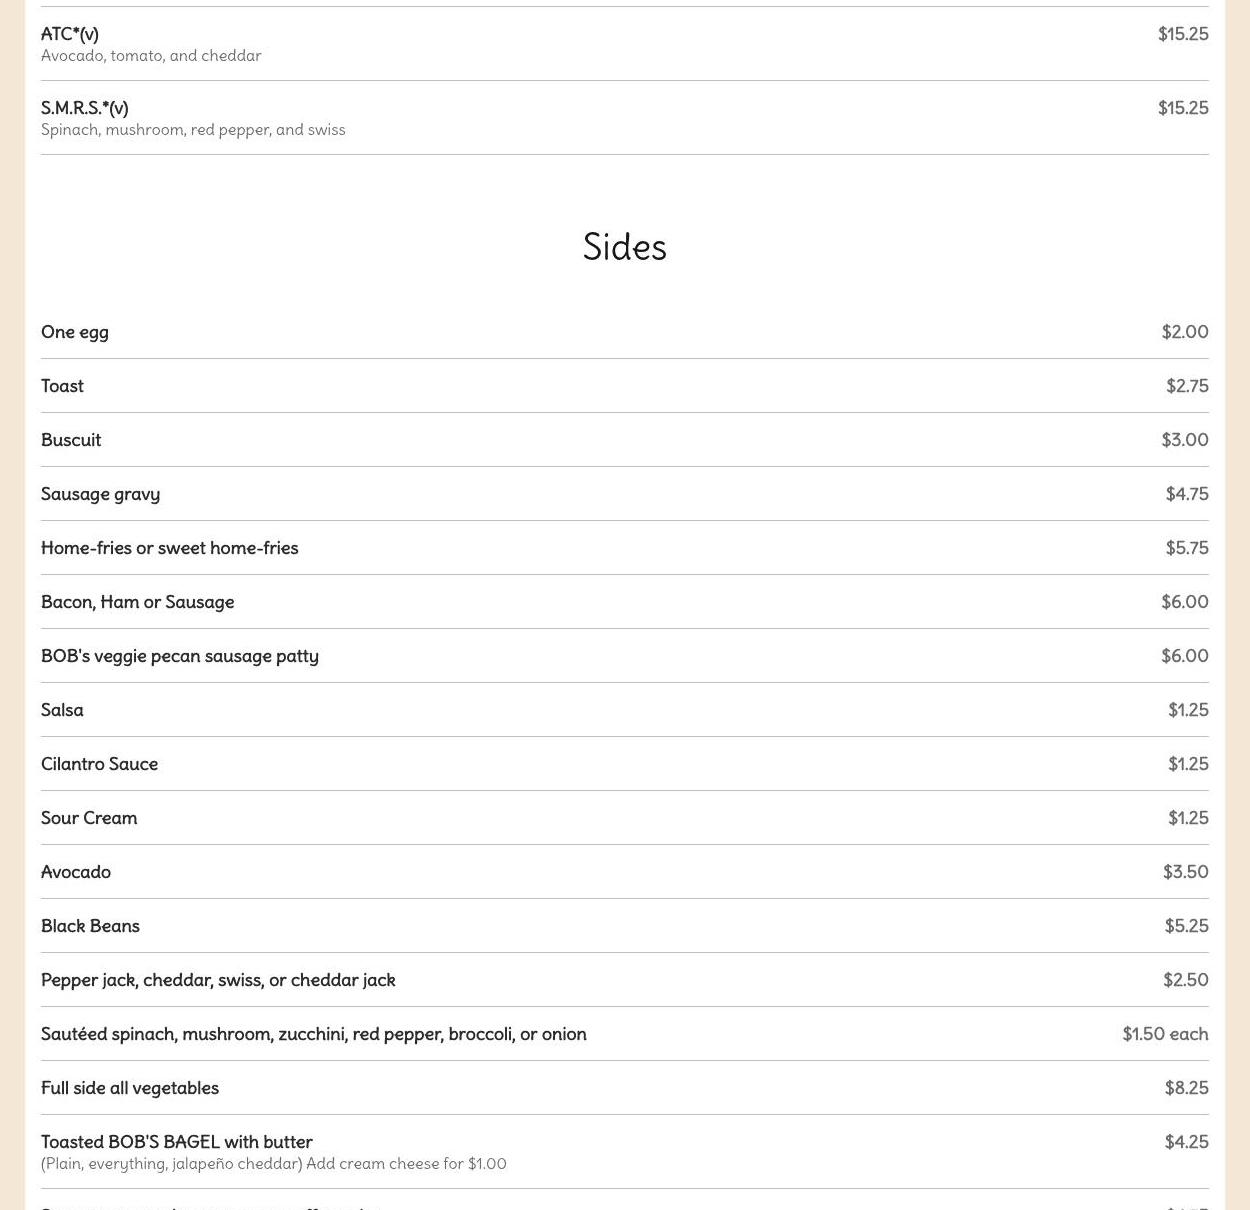Choose the Sour Cream side
Viewport: 1250px width, 1210px height.
[x=89, y=818]
